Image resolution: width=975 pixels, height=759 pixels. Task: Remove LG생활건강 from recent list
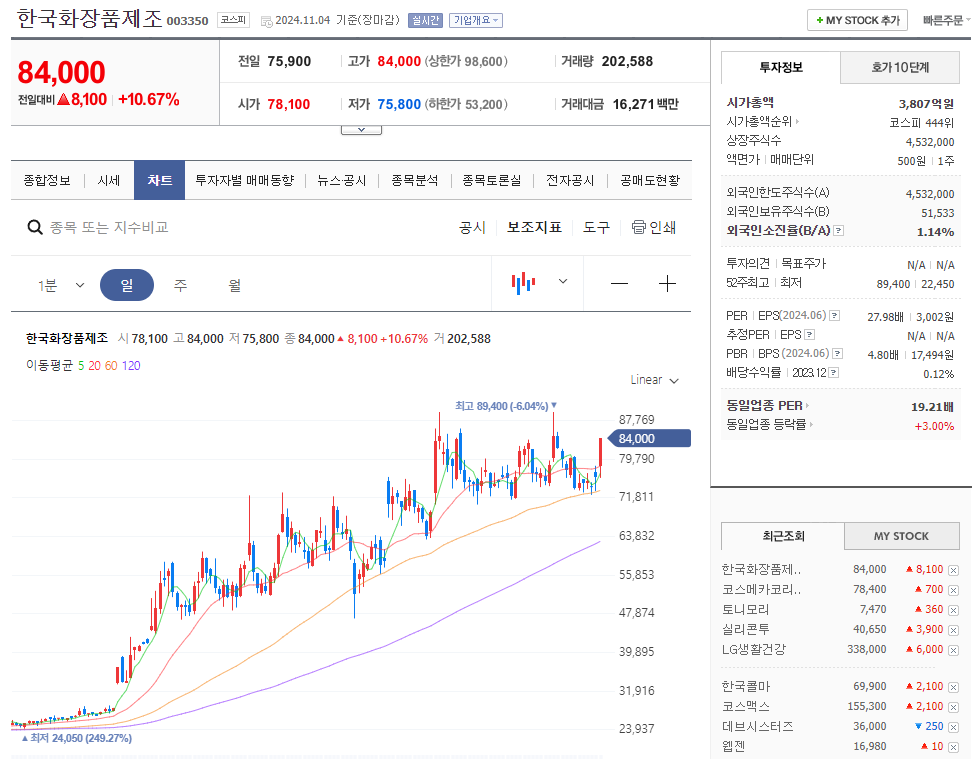tap(953, 650)
